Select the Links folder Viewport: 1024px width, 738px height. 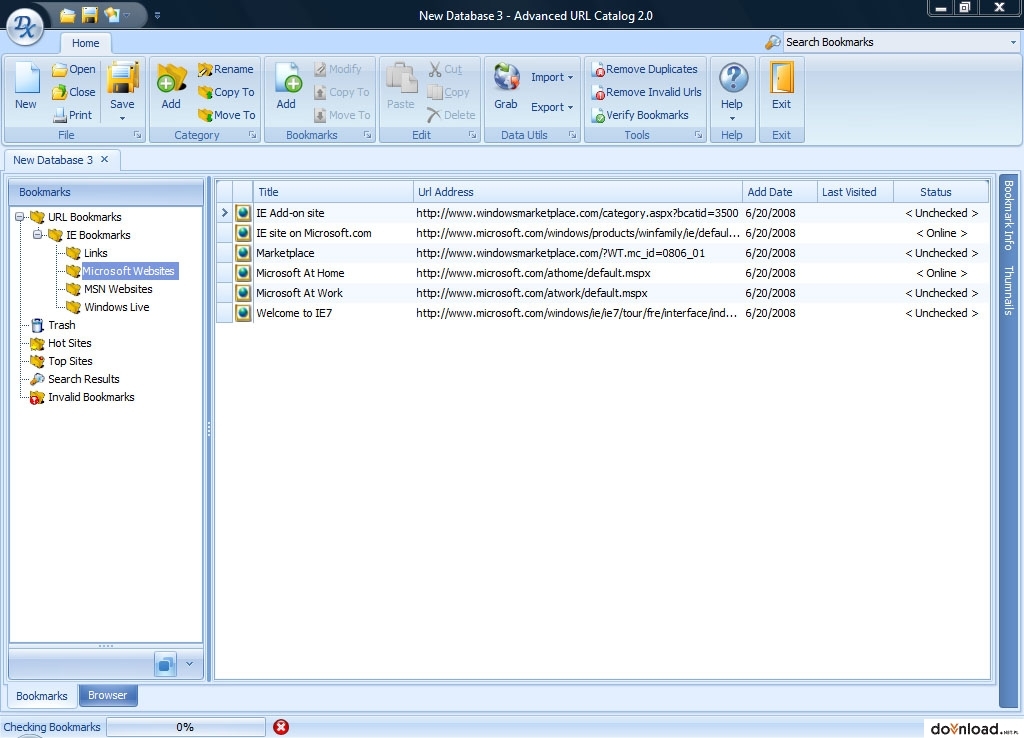(x=95, y=253)
